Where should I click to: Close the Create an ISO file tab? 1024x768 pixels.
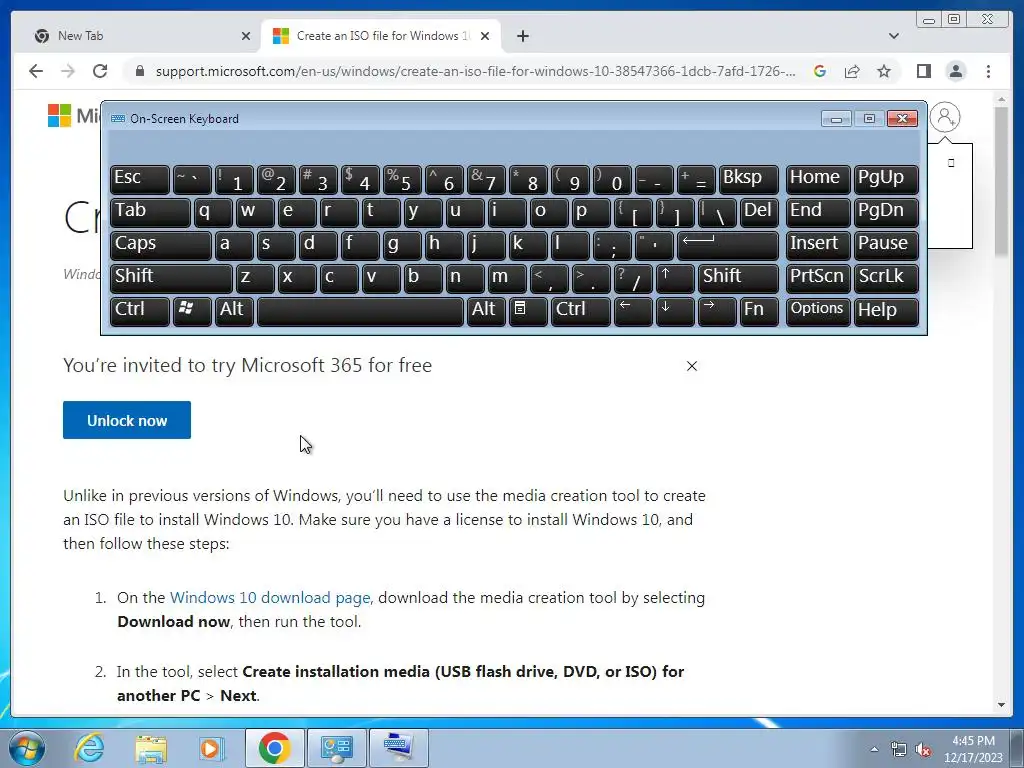click(485, 36)
